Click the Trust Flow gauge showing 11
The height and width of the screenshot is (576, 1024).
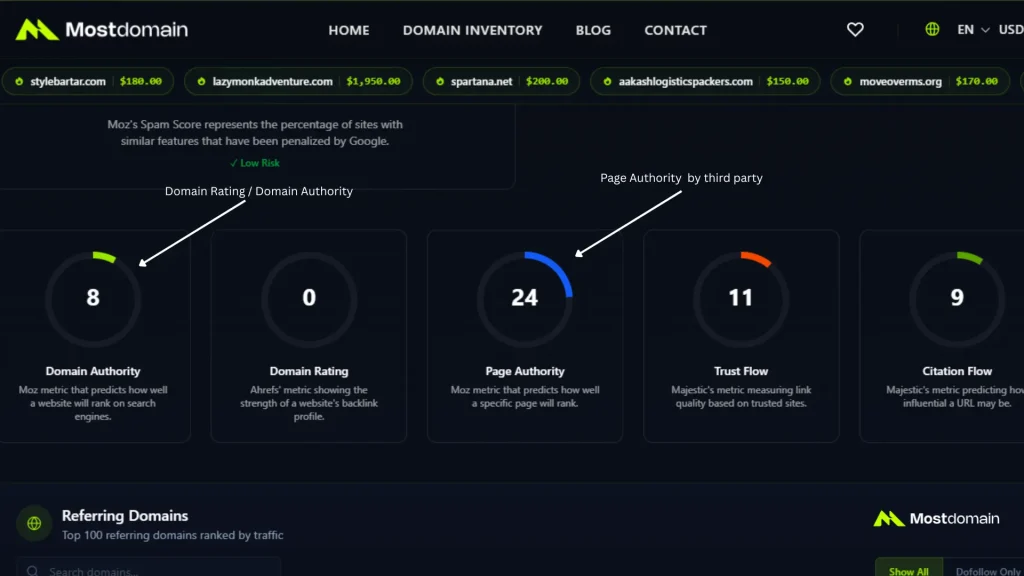tap(741, 298)
